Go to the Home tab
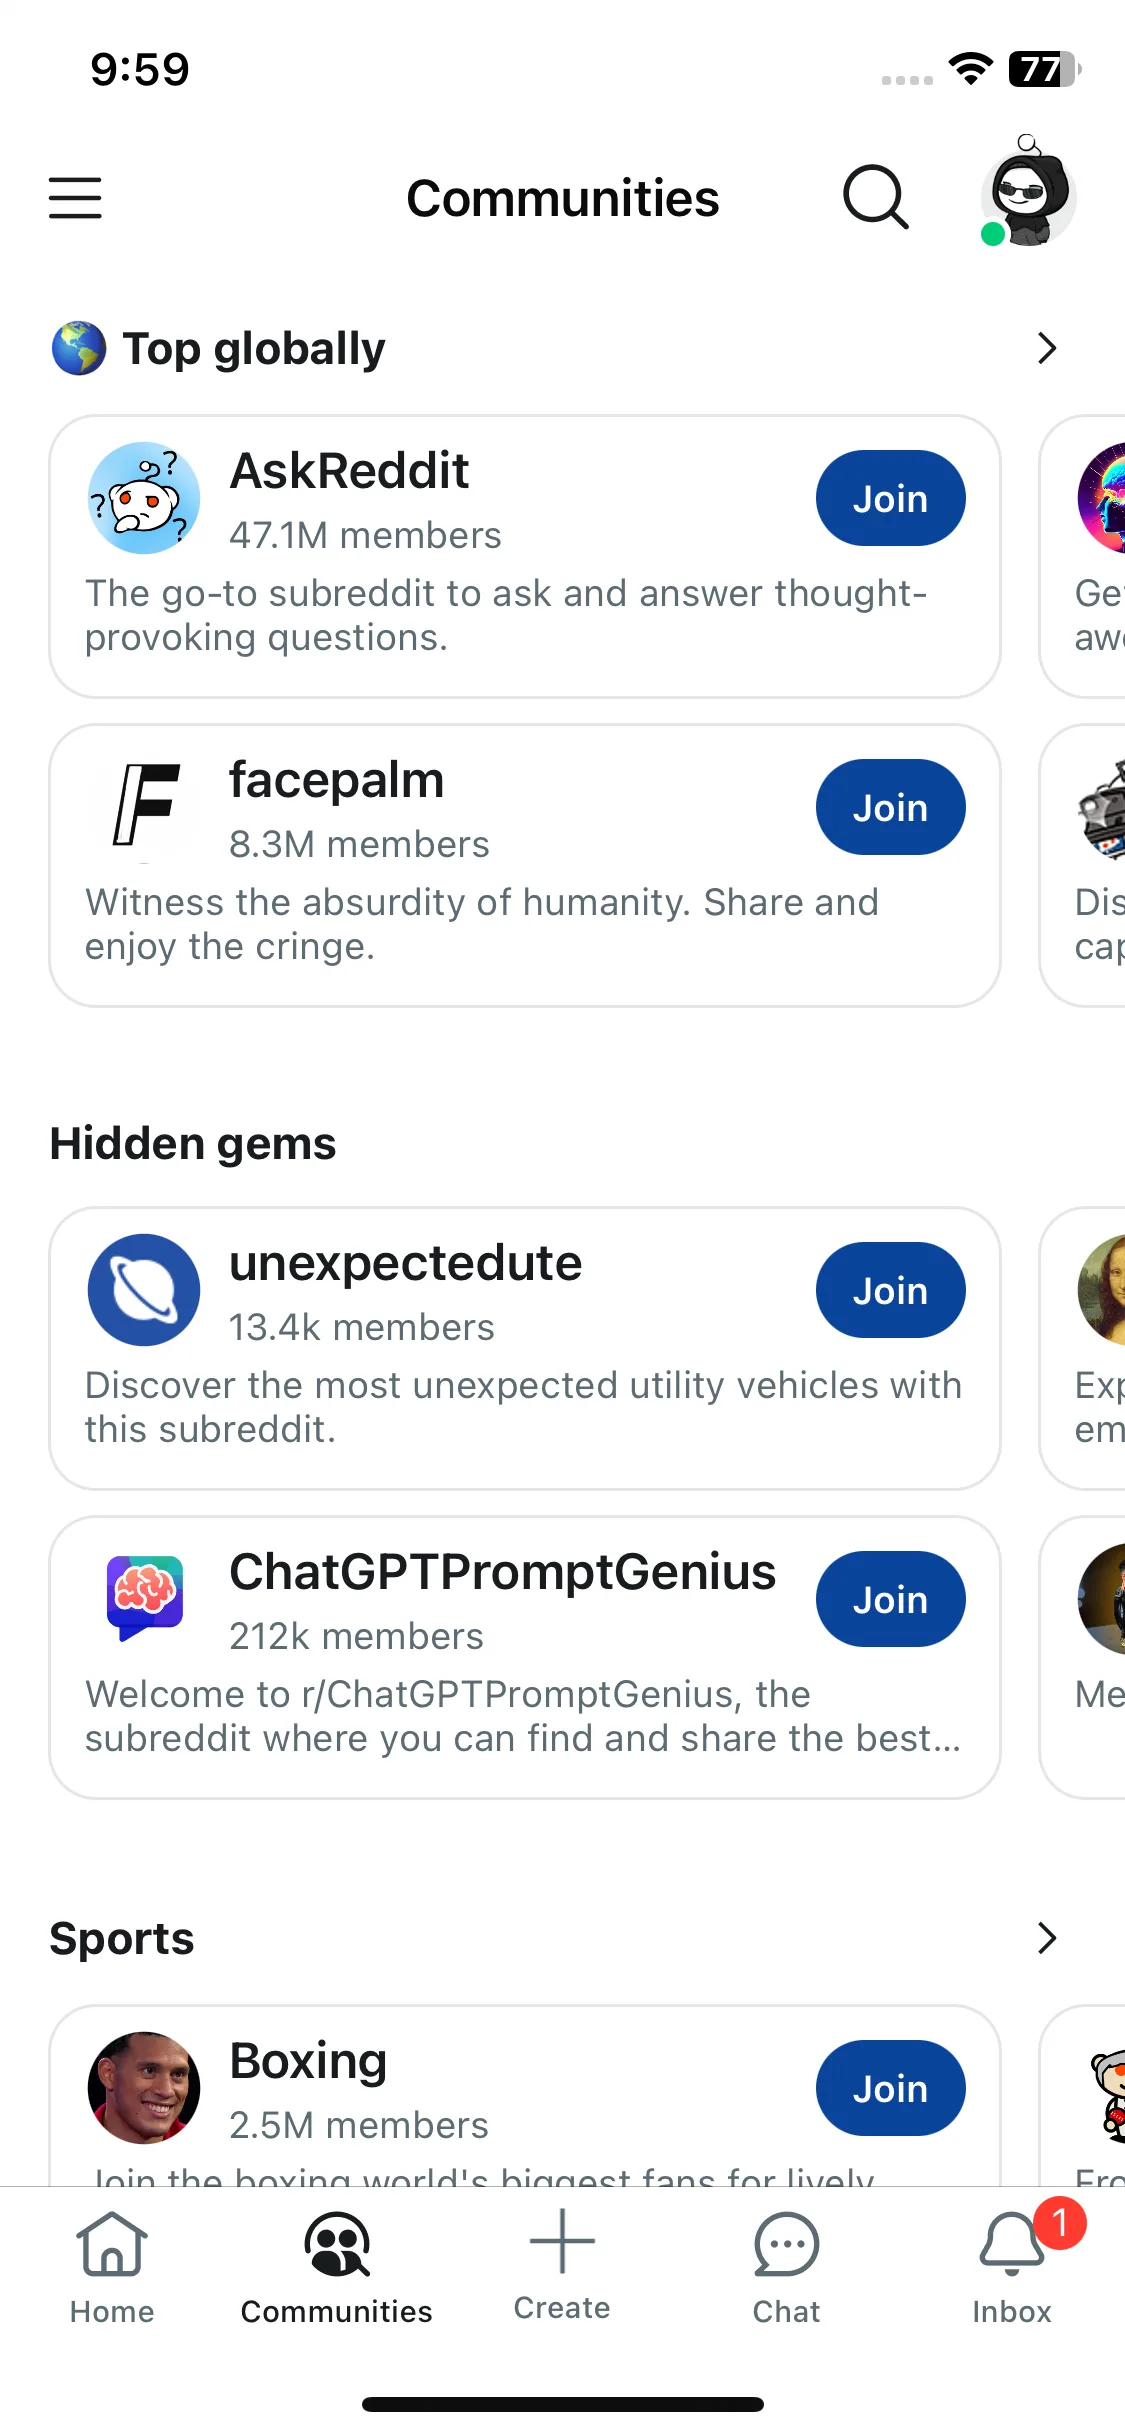Screen dimensions: 1125x2436 click(112, 2268)
